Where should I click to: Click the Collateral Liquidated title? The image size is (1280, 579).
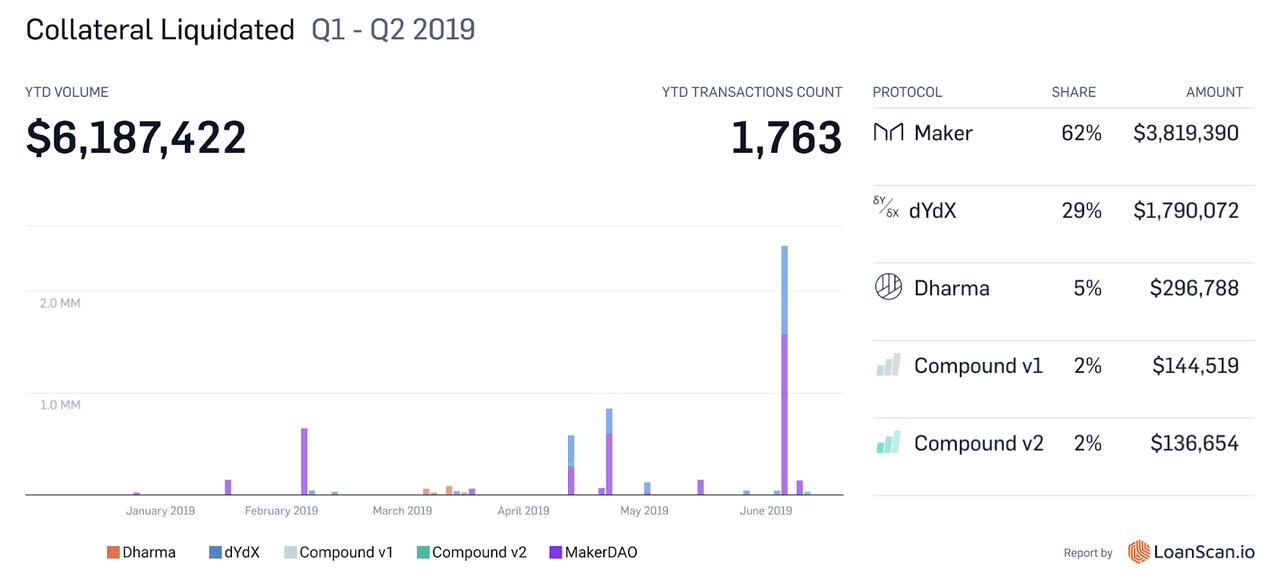pos(160,30)
